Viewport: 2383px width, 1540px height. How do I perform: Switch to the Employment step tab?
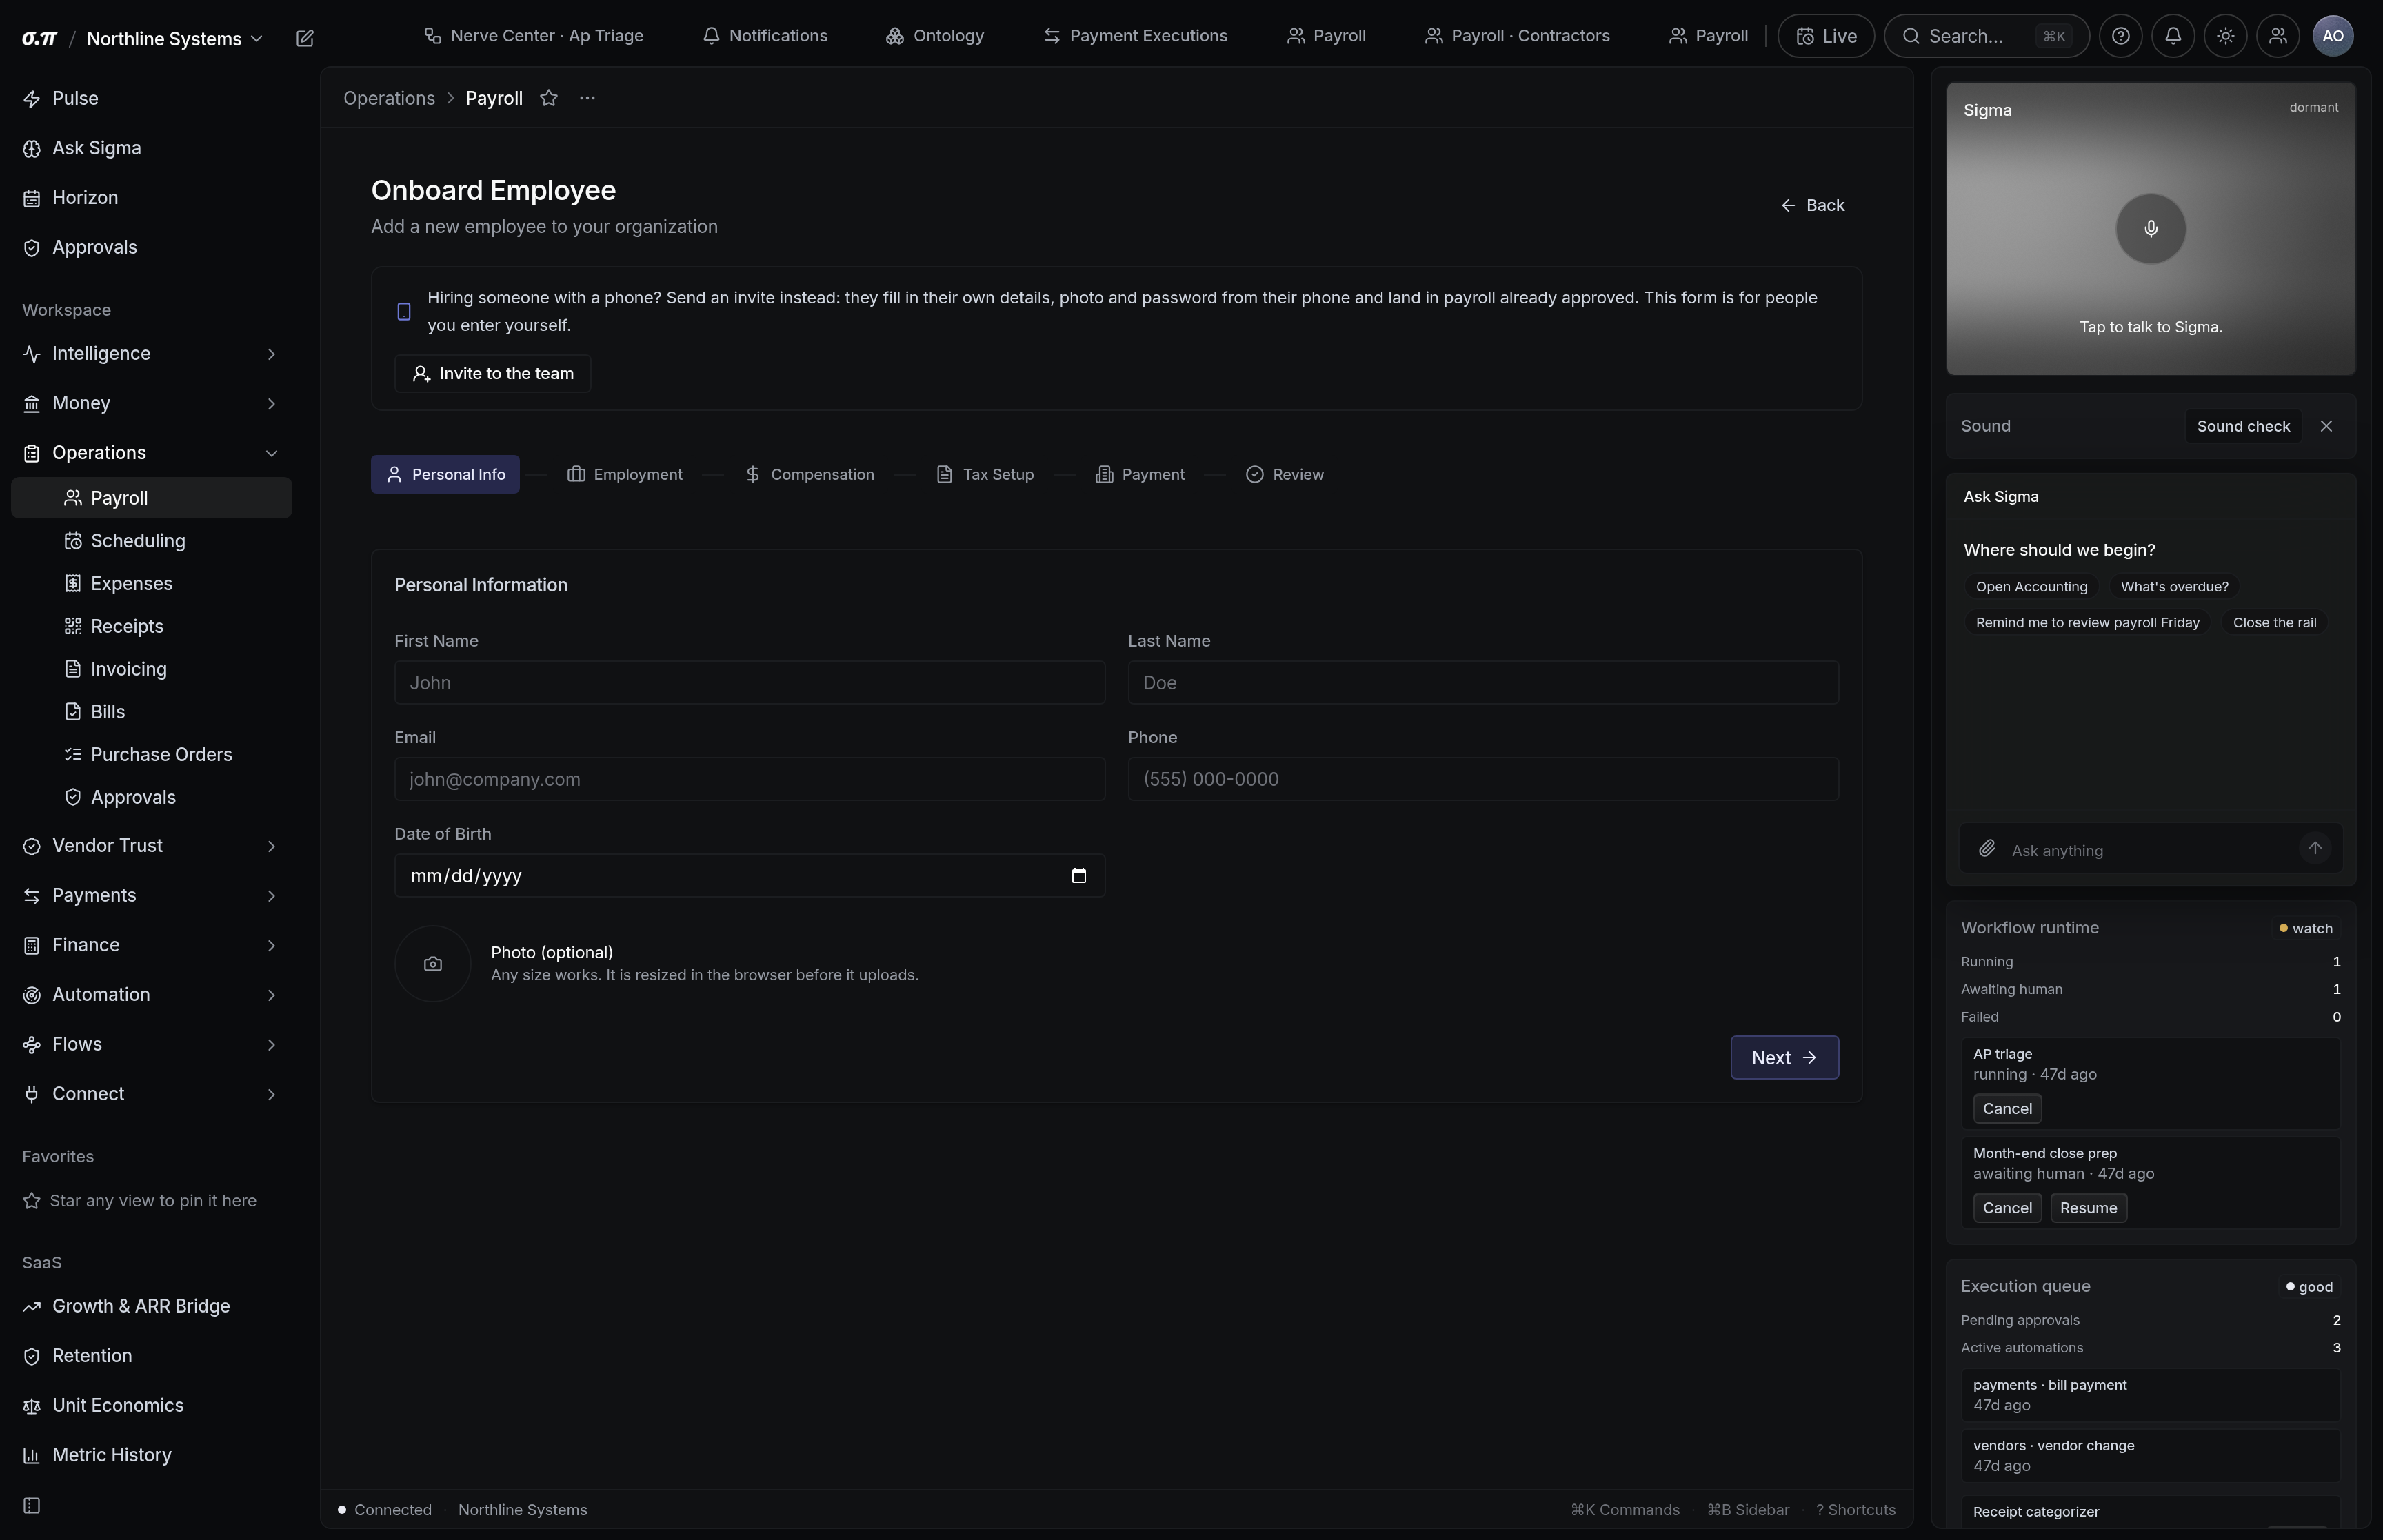625,474
